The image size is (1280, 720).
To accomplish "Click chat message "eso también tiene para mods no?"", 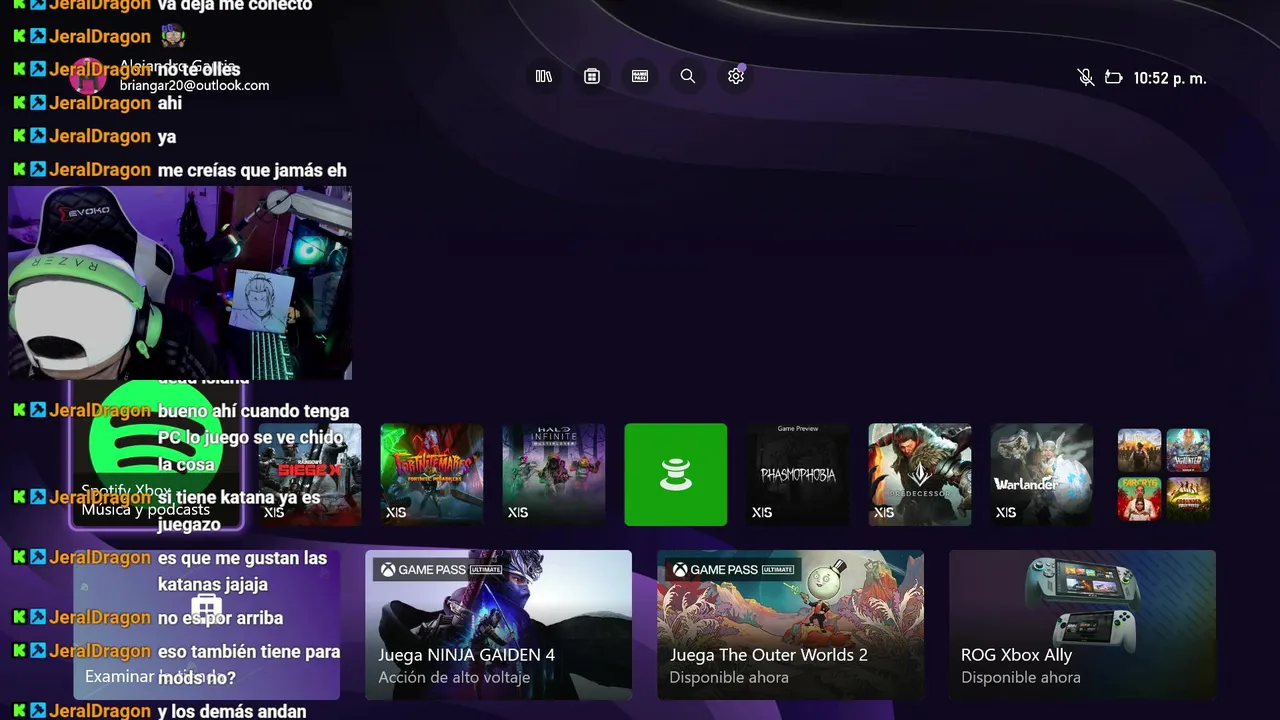I will click(249, 664).
